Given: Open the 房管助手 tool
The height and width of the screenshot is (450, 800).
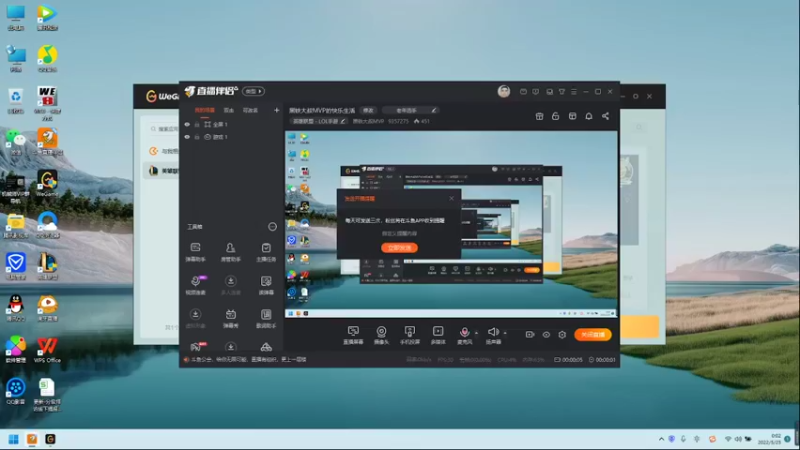Looking at the screenshot, I should click(231, 252).
